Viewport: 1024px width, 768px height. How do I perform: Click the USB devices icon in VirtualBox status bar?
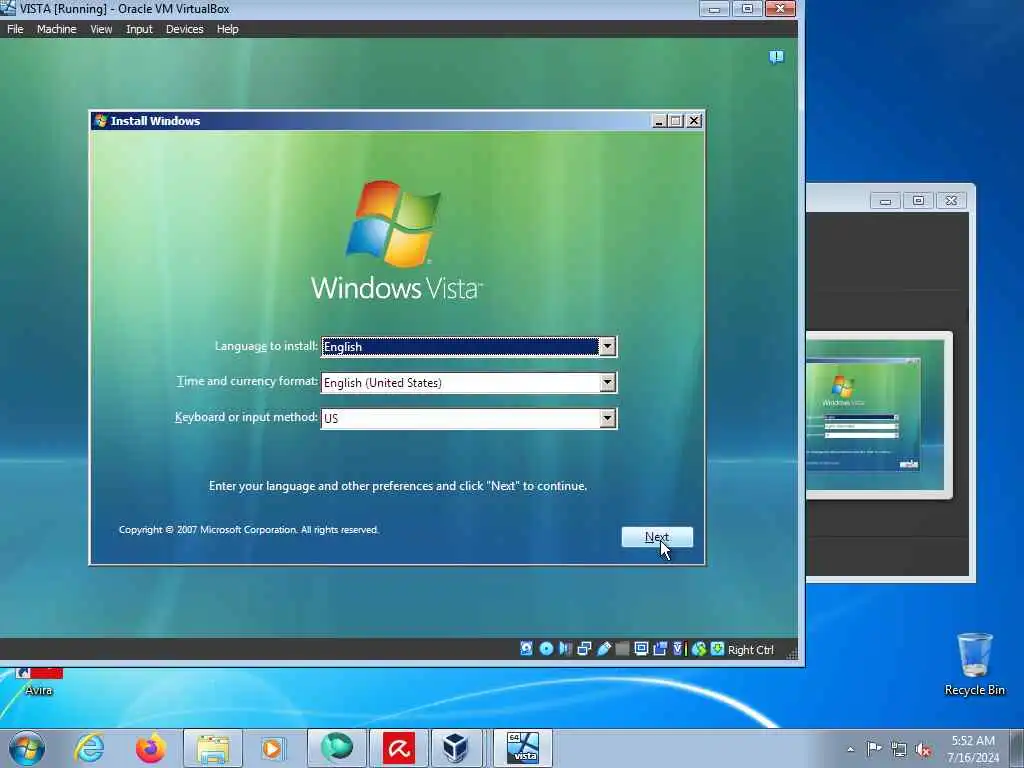coord(603,648)
